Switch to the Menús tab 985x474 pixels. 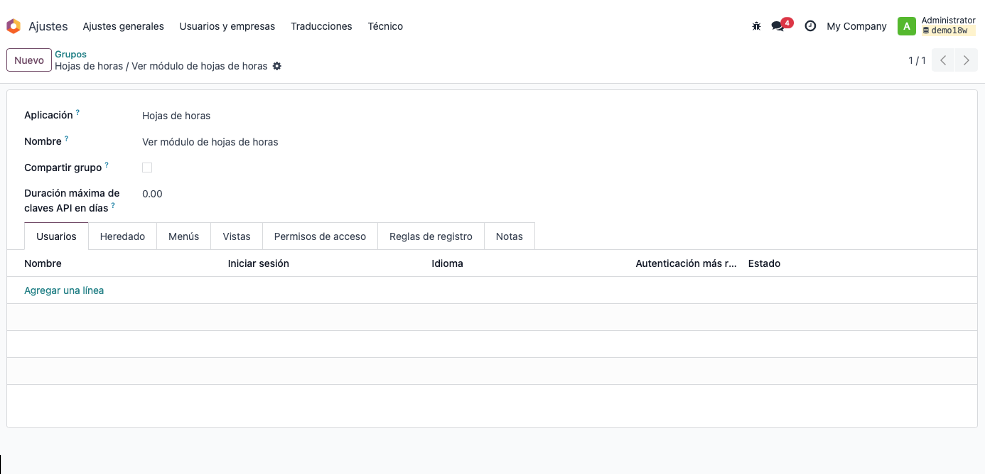click(x=183, y=237)
